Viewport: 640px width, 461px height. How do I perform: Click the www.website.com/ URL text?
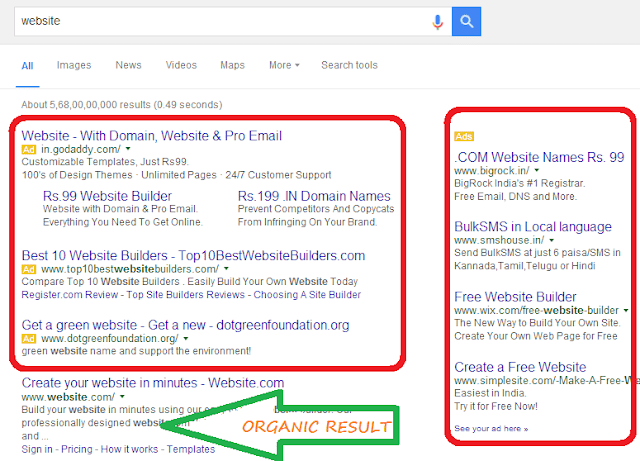coord(68,397)
